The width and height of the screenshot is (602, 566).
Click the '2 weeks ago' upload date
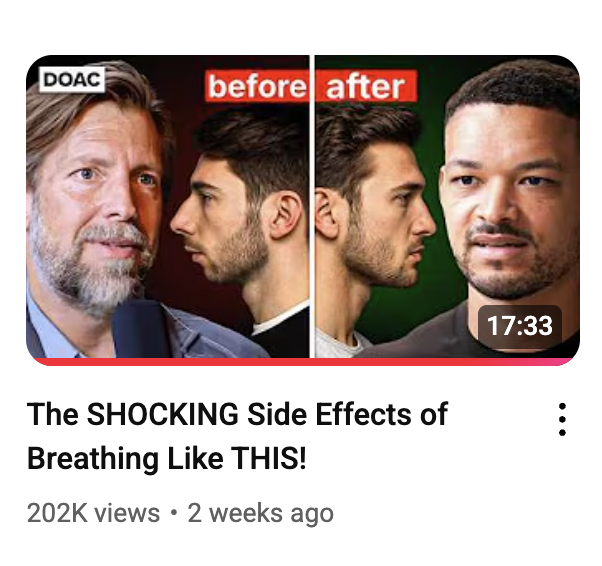tap(261, 514)
